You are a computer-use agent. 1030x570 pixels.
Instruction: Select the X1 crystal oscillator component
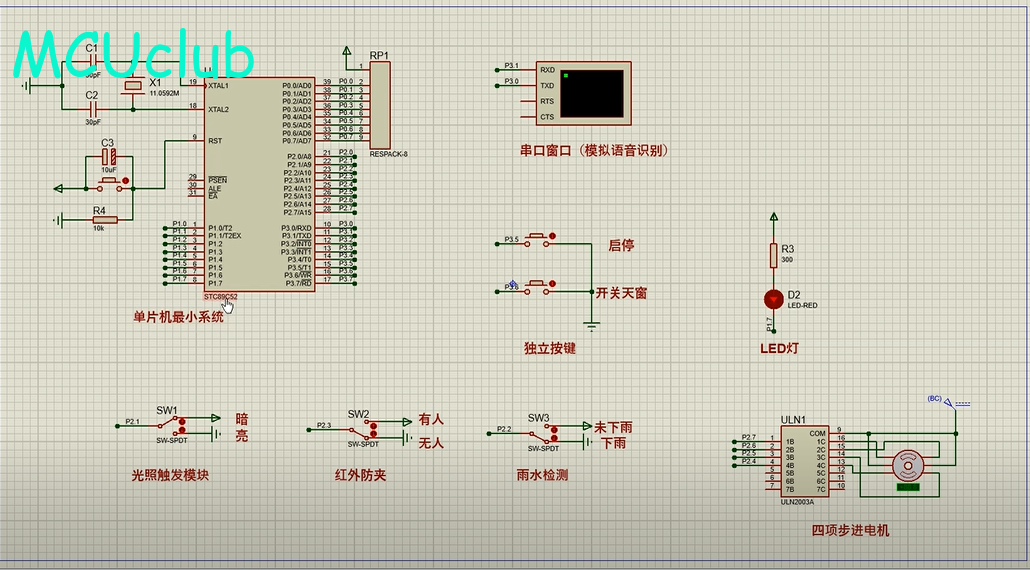point(133,90)
